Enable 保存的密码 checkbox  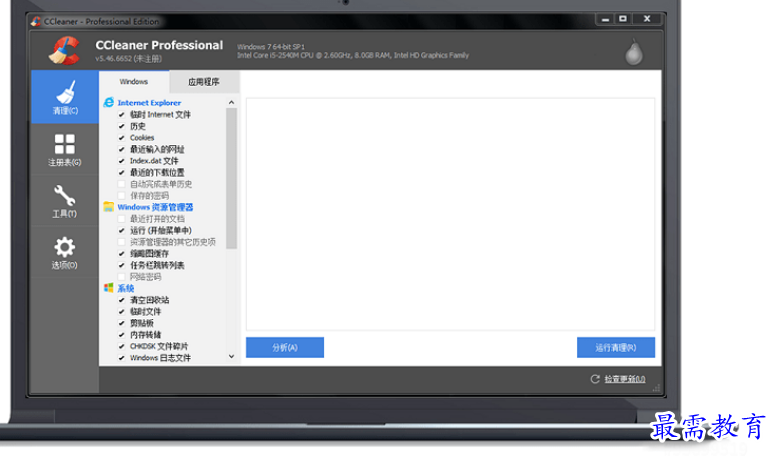pos(121,195)
